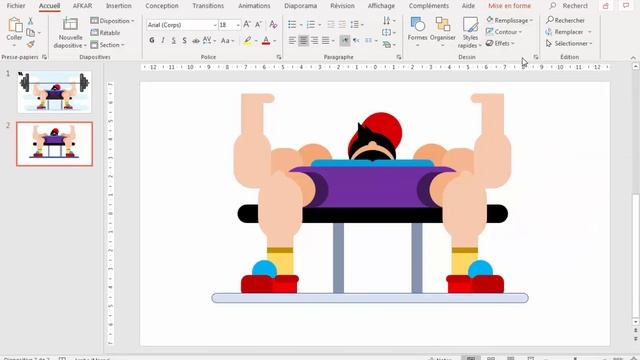
Task: Insert a new slide with Nouvelle diapositive icon
Action: coord(70,24)
